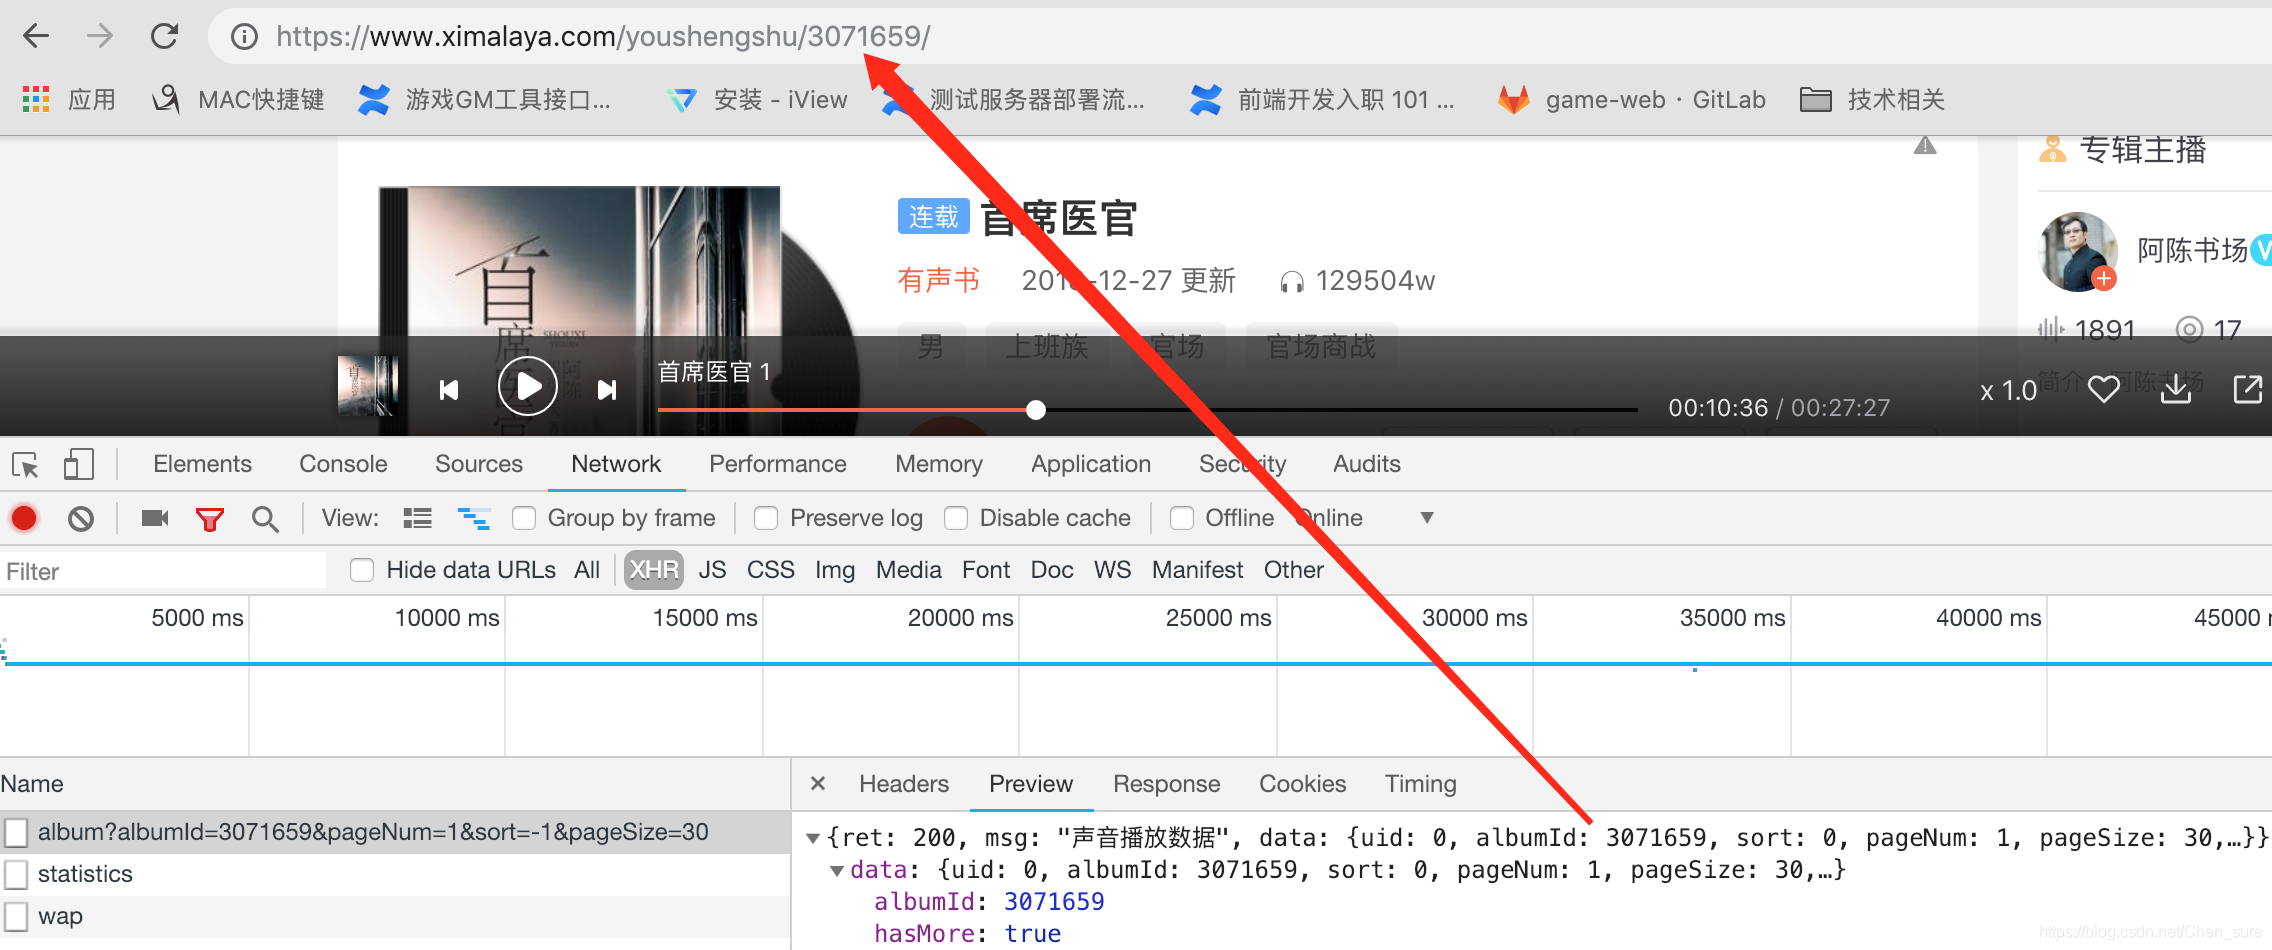Click the report warning triangle icon
The height and width of the screenshot is (950, 2272).
tap(1925, 147)
